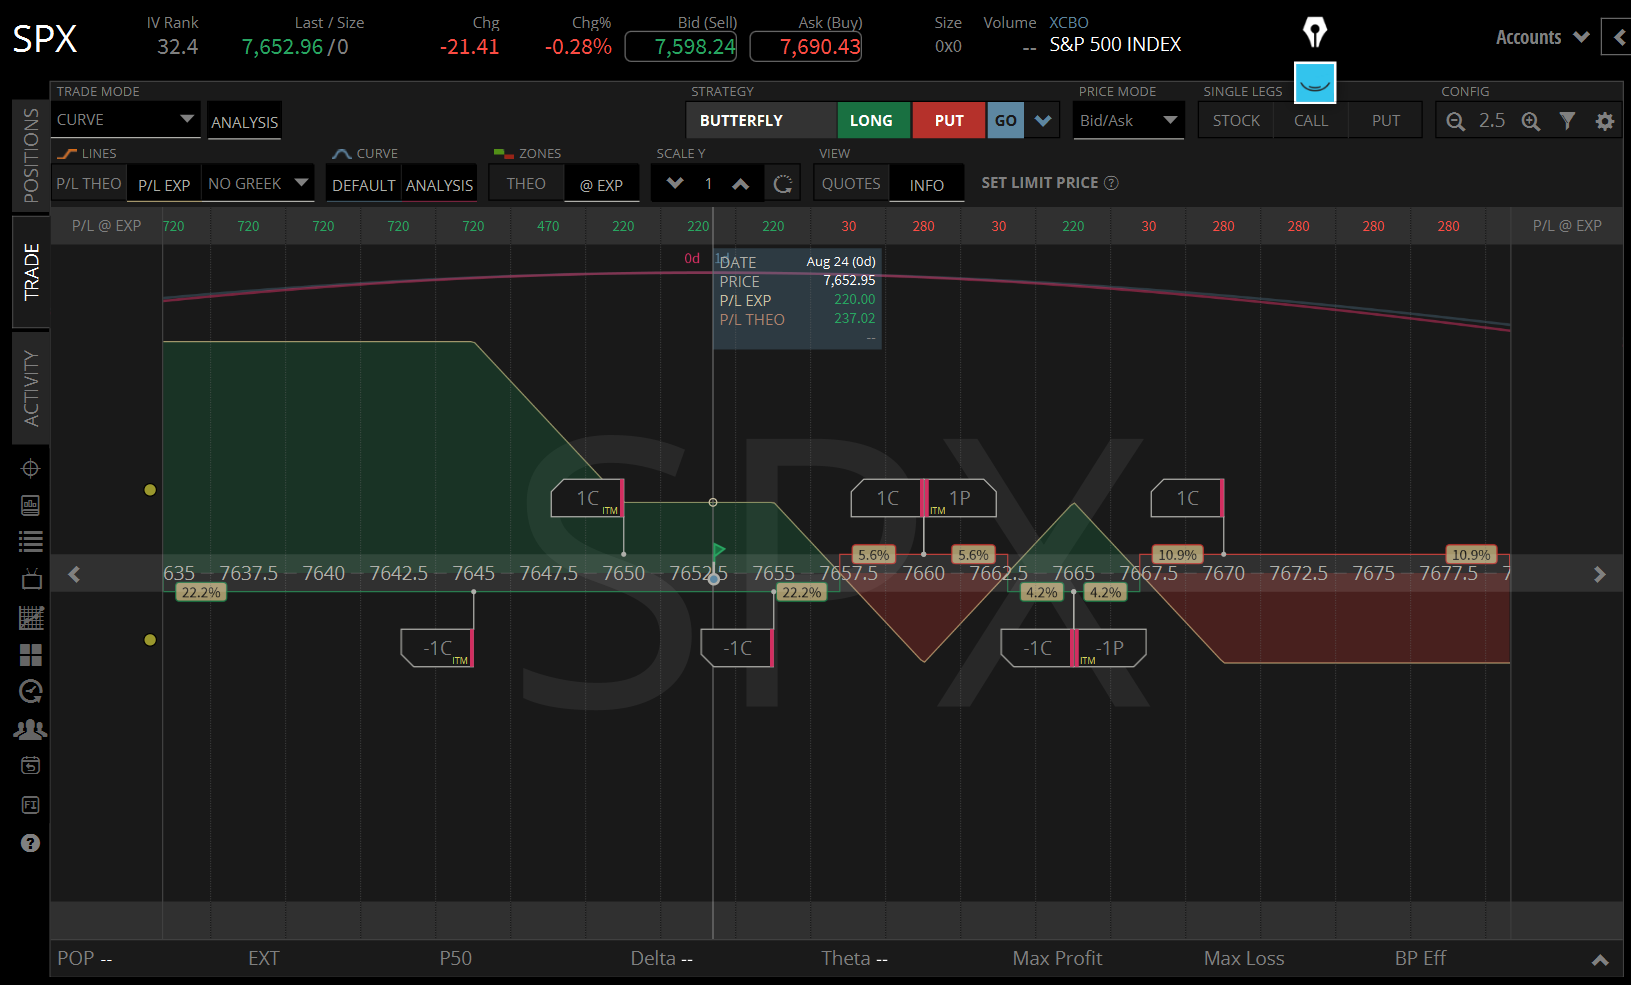Click the 1C leg marker at 7670

[1187, 498]
